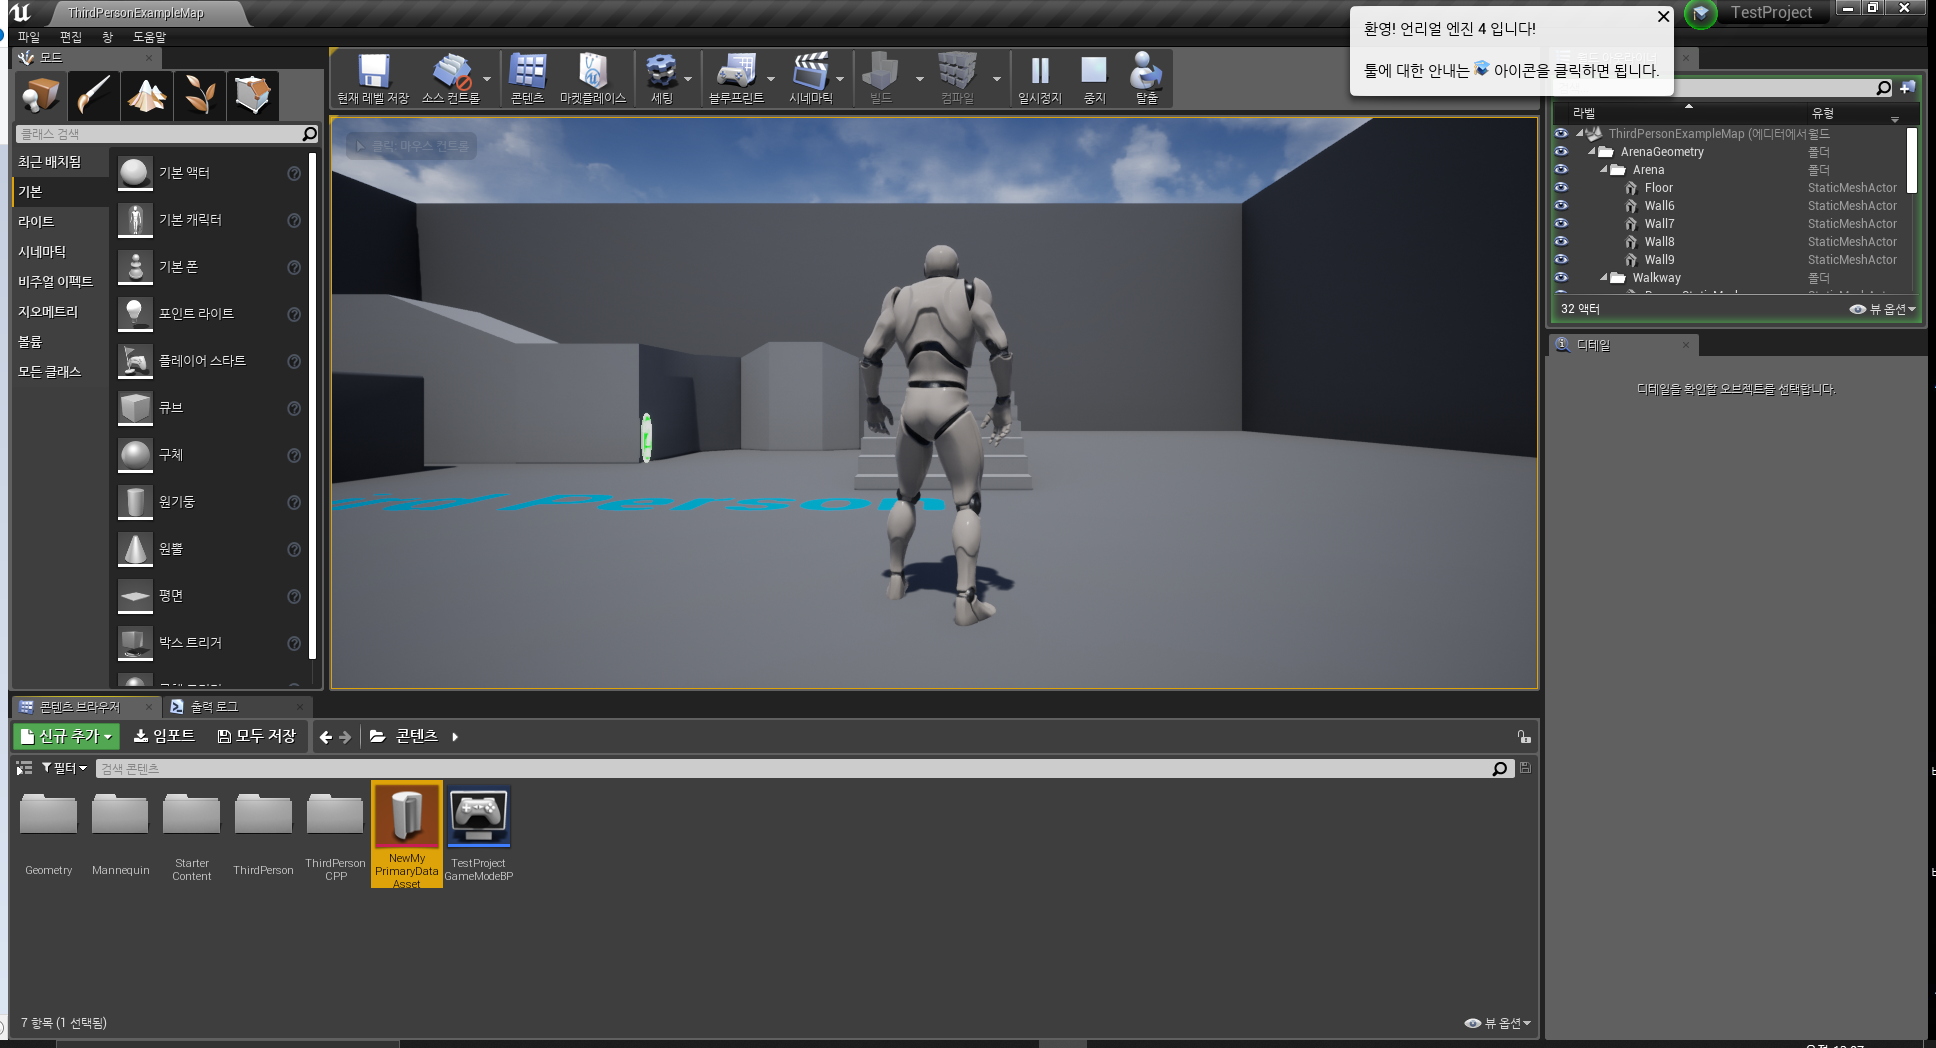This screenshot has height=1048, width=1936.
Task: Open the Filters (필터) dropdown
Action: 64,768
